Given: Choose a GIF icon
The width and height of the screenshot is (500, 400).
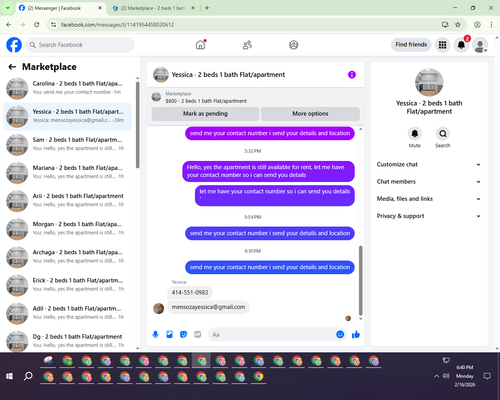Looking at the screenshot, I should [198, 334].
